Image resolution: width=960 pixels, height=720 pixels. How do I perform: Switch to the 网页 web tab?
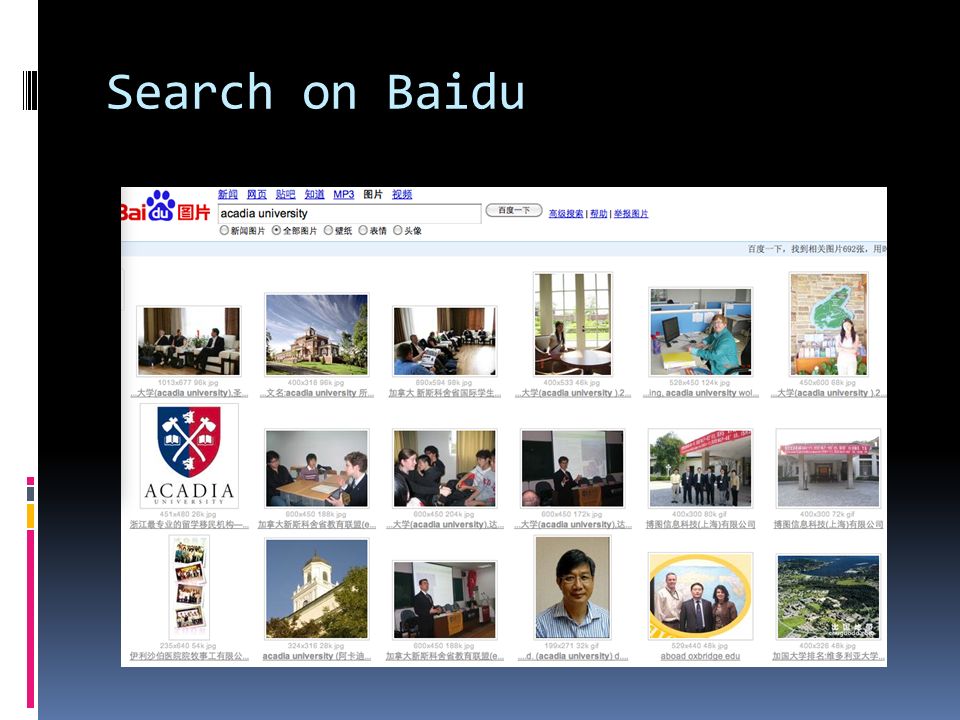coord(257,194)
